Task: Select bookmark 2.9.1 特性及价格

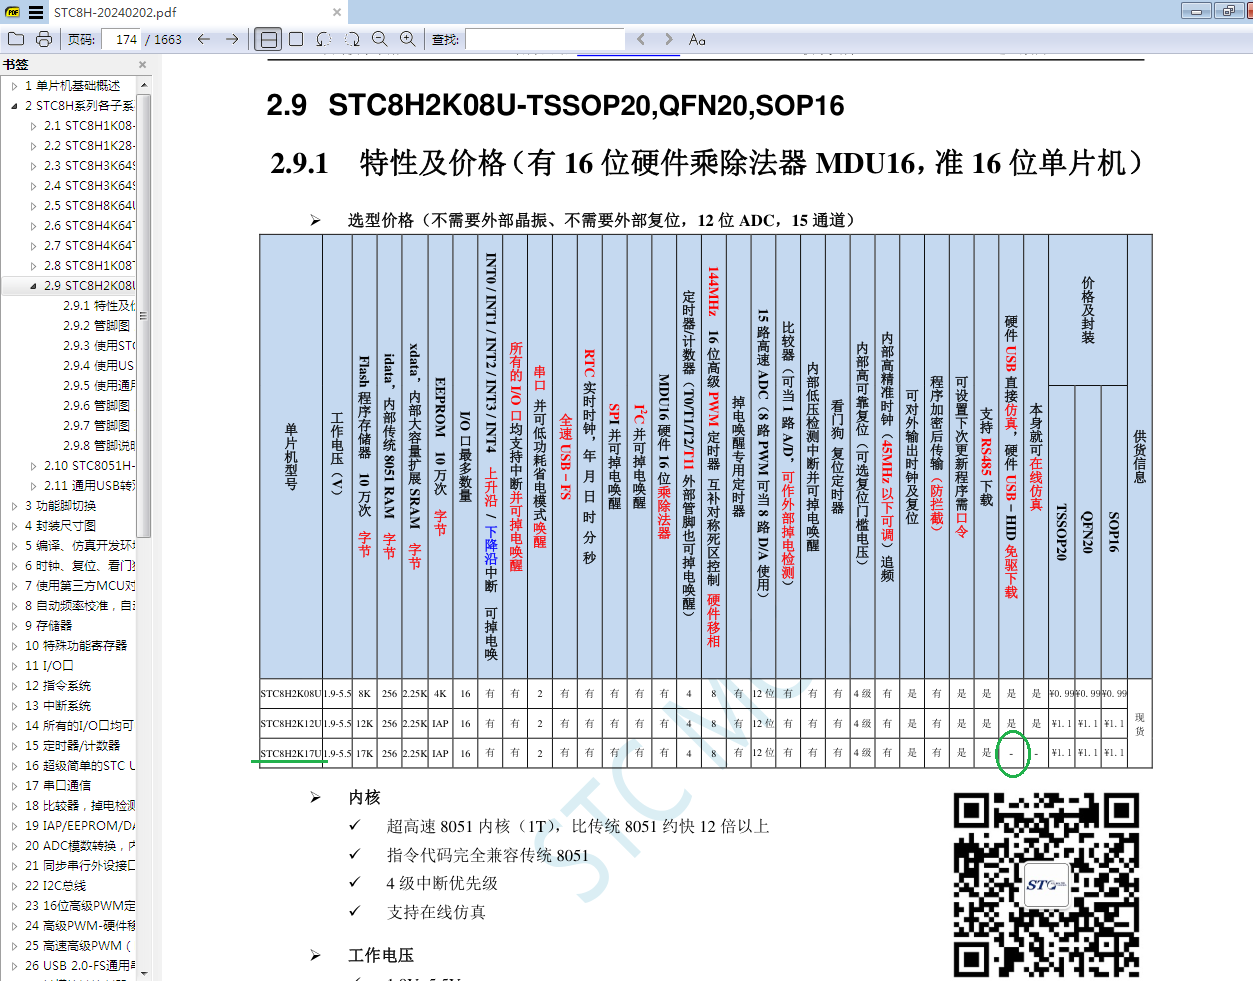Action: [x=98, y=306]
